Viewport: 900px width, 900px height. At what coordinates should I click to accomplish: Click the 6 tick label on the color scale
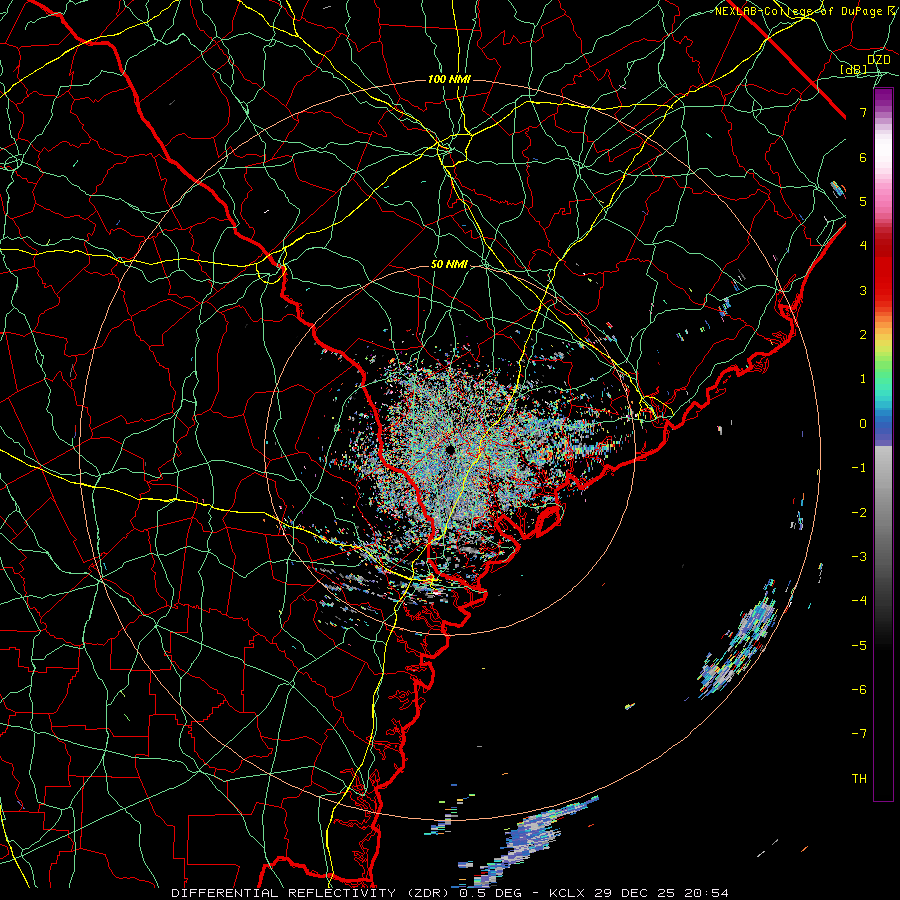863,157
